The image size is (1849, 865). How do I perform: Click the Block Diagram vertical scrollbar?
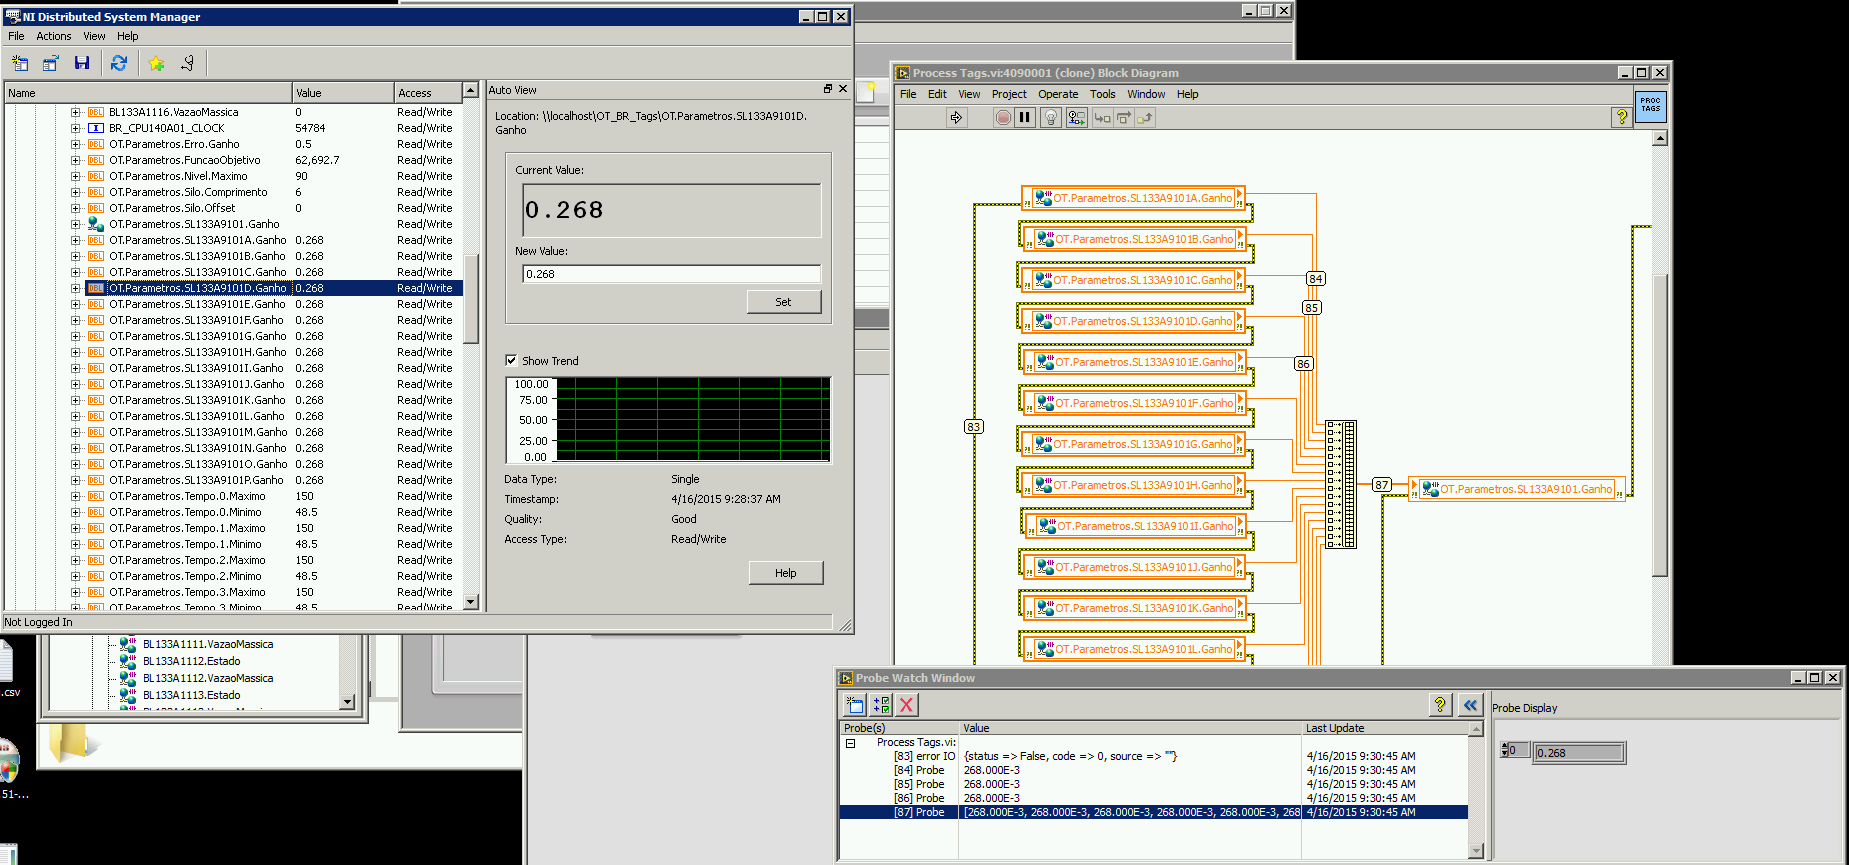click(1660, 425)
